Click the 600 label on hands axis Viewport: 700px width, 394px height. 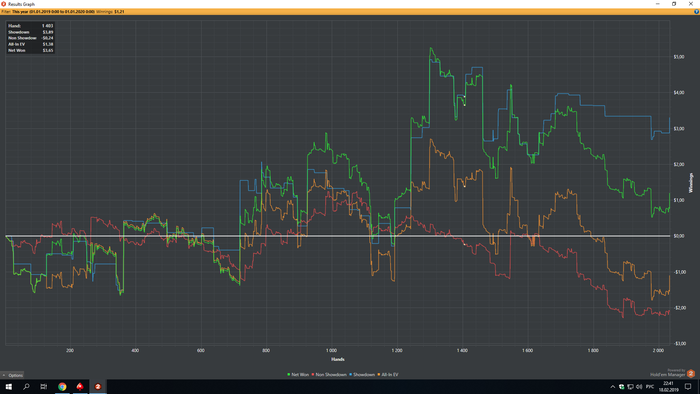click(x=200, y=351)
